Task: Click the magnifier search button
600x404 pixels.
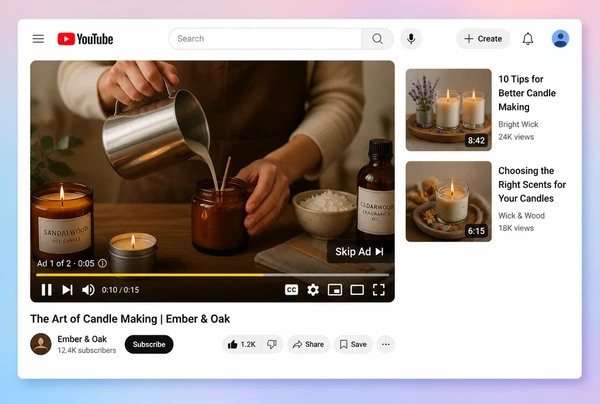Action: pos(377,39)
